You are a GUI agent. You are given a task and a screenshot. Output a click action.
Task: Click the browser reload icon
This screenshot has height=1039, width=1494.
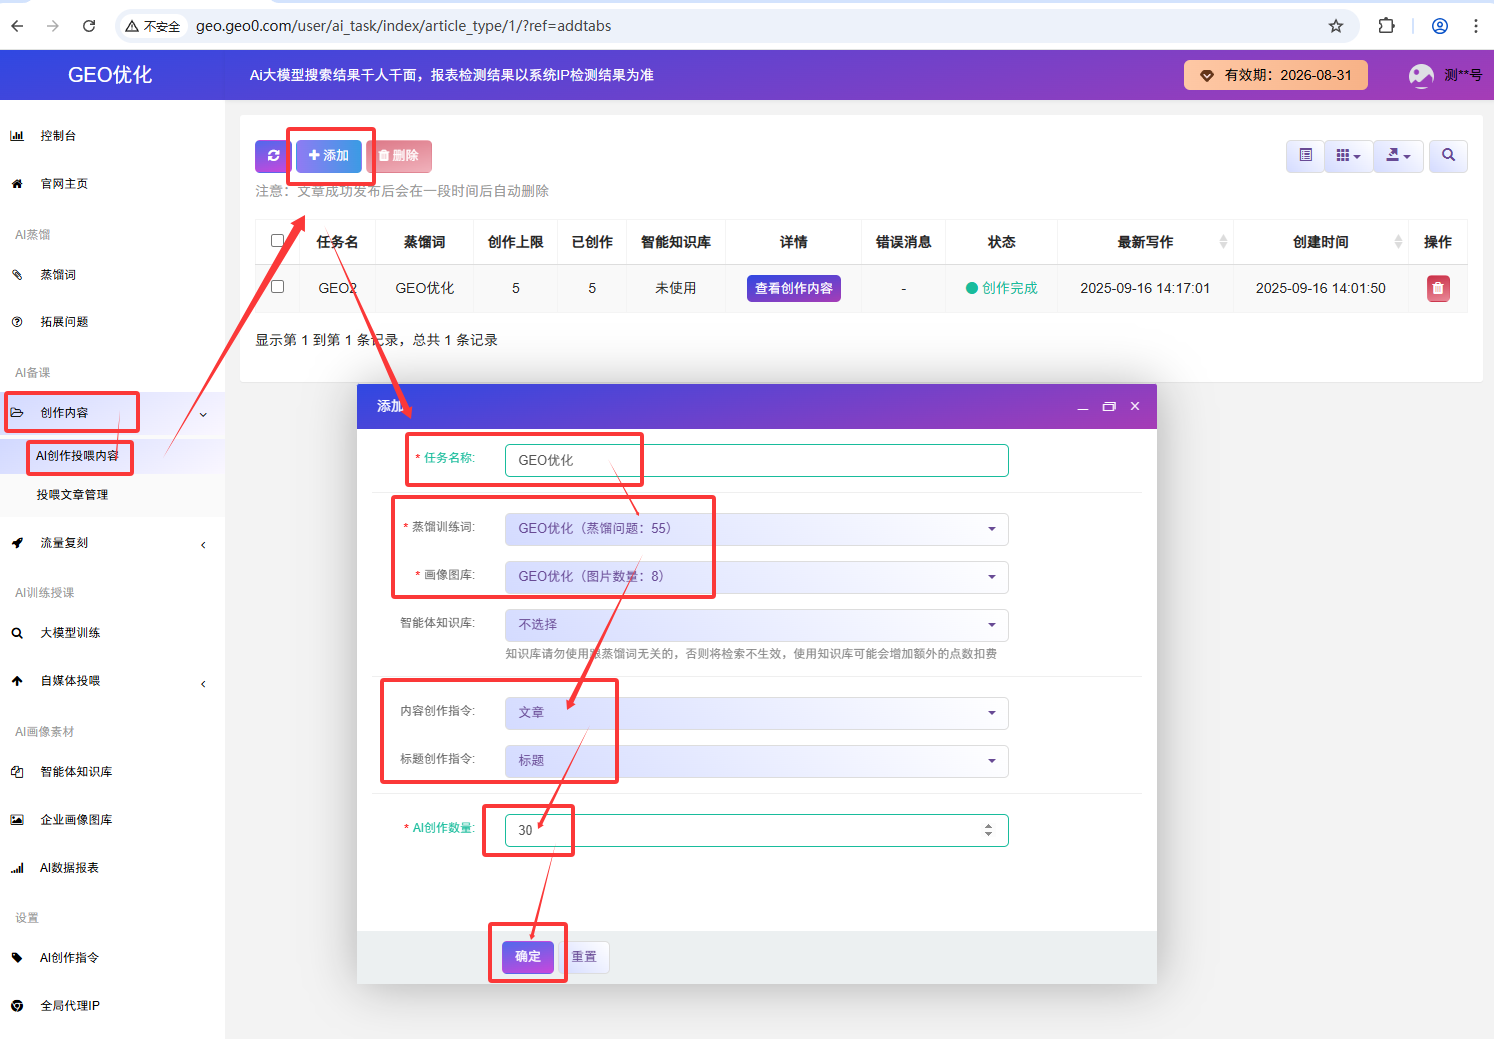click(x=89, y=26)
